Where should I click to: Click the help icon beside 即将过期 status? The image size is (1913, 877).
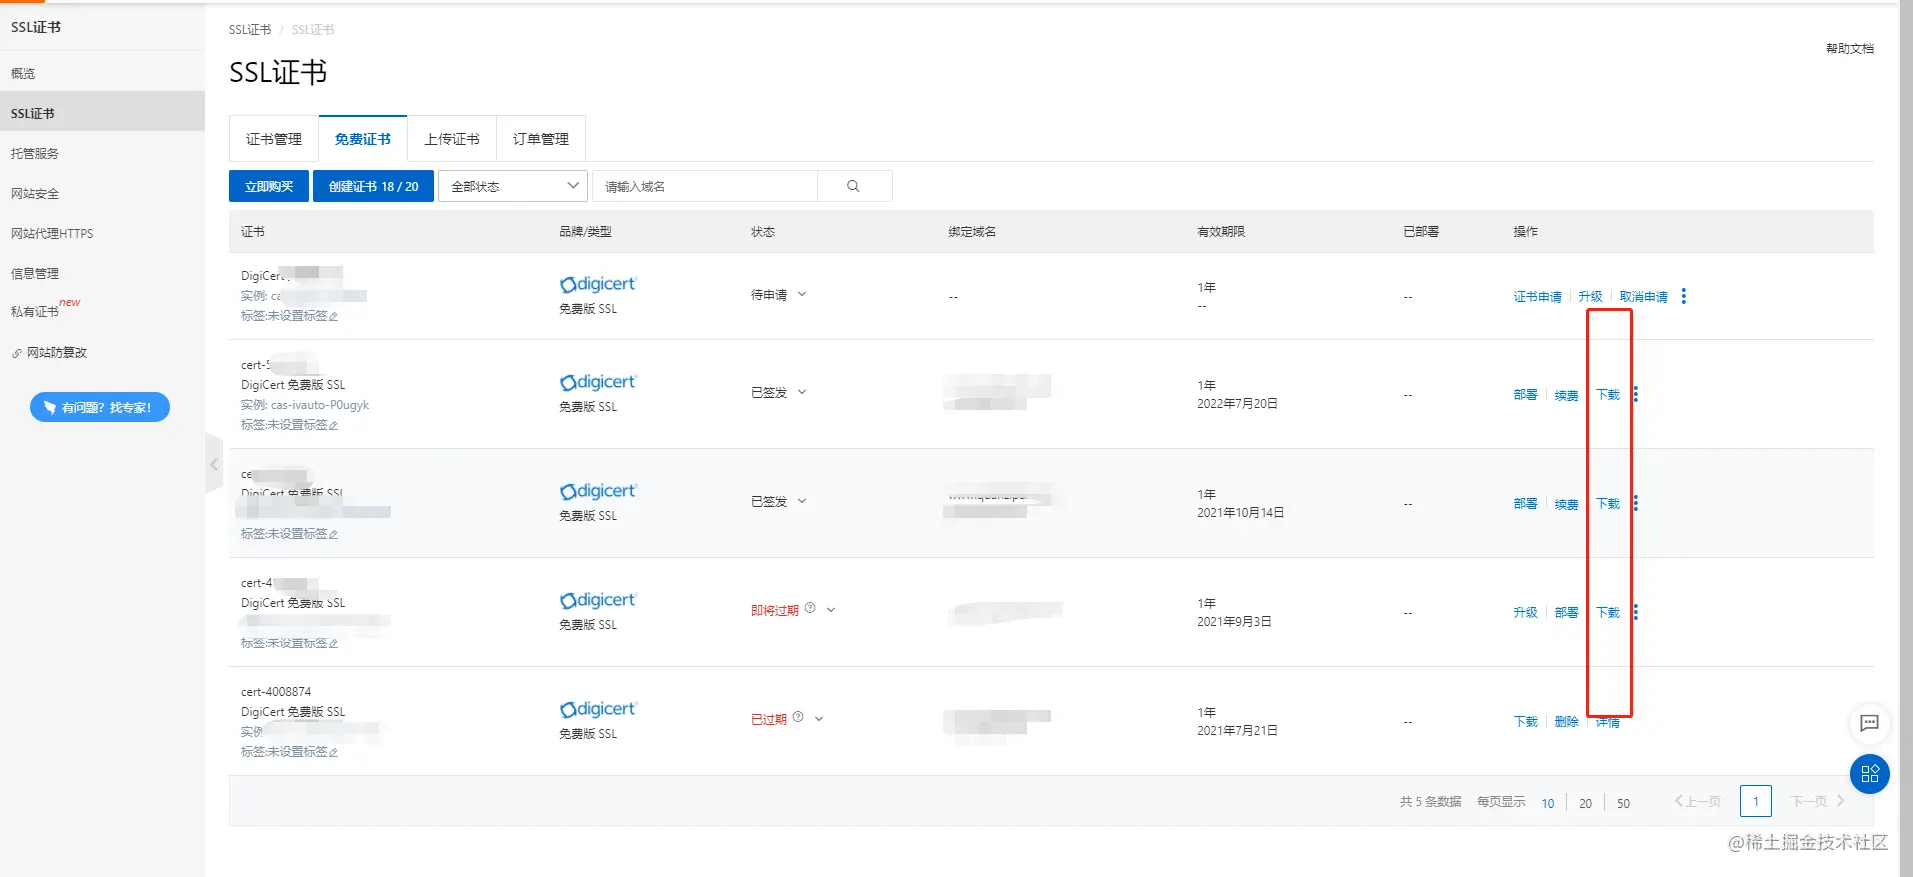[x=810, y=608]
